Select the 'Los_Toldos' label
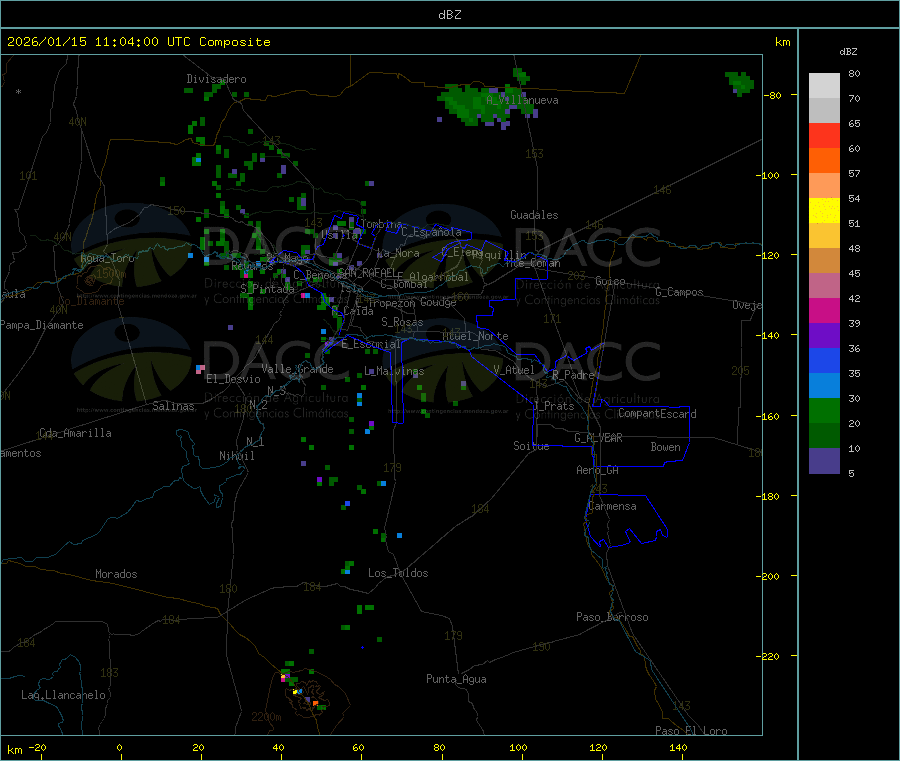This screenshot has height=761, width=900. pos(398,573)
